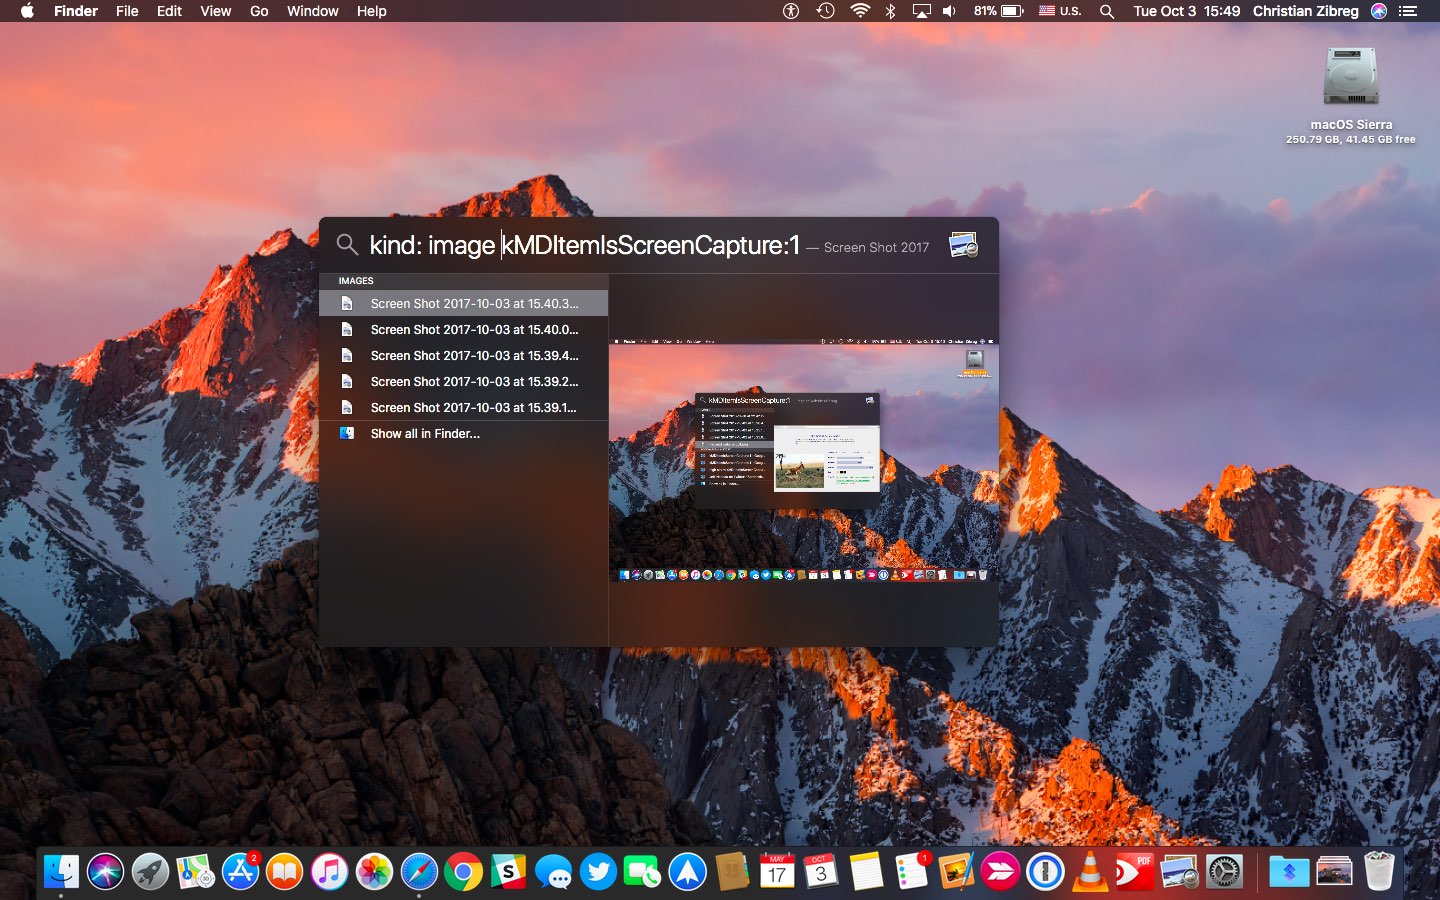The width and height of the screenshot is (1440, 900).
Task: Open the Help menu
Action: click(371, 11)
